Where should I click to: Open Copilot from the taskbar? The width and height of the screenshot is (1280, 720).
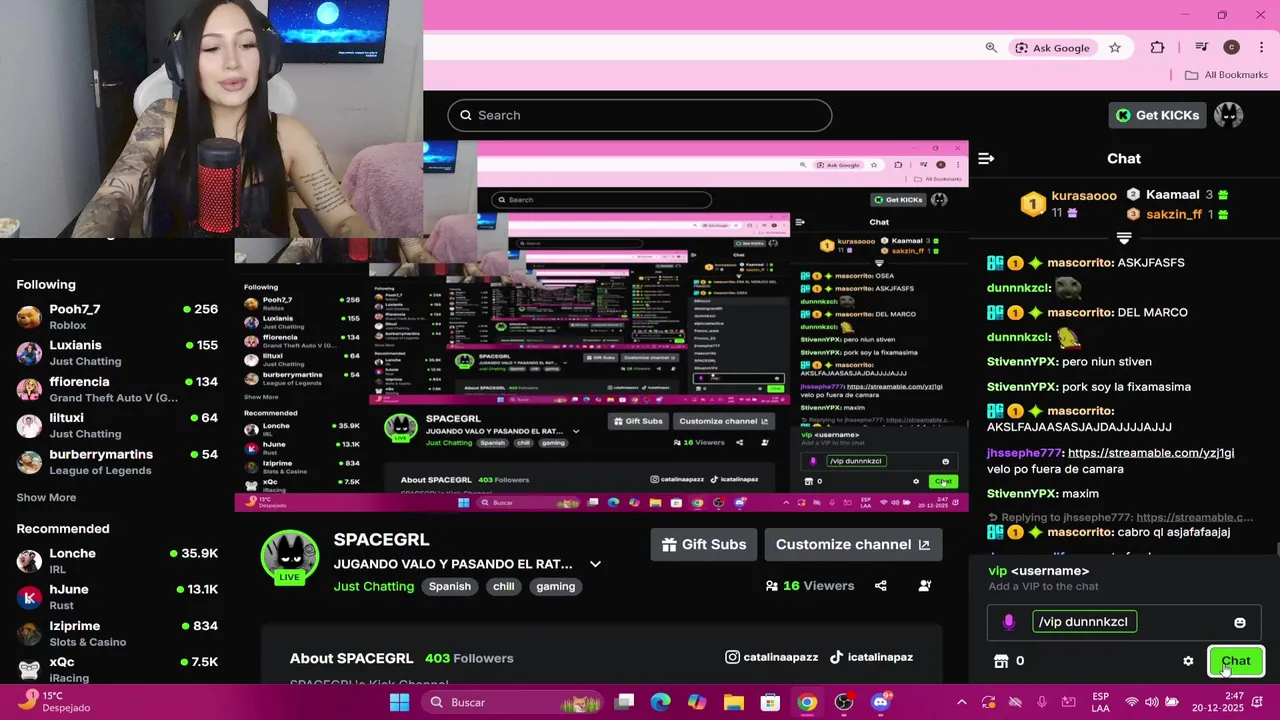click(697, 702)
